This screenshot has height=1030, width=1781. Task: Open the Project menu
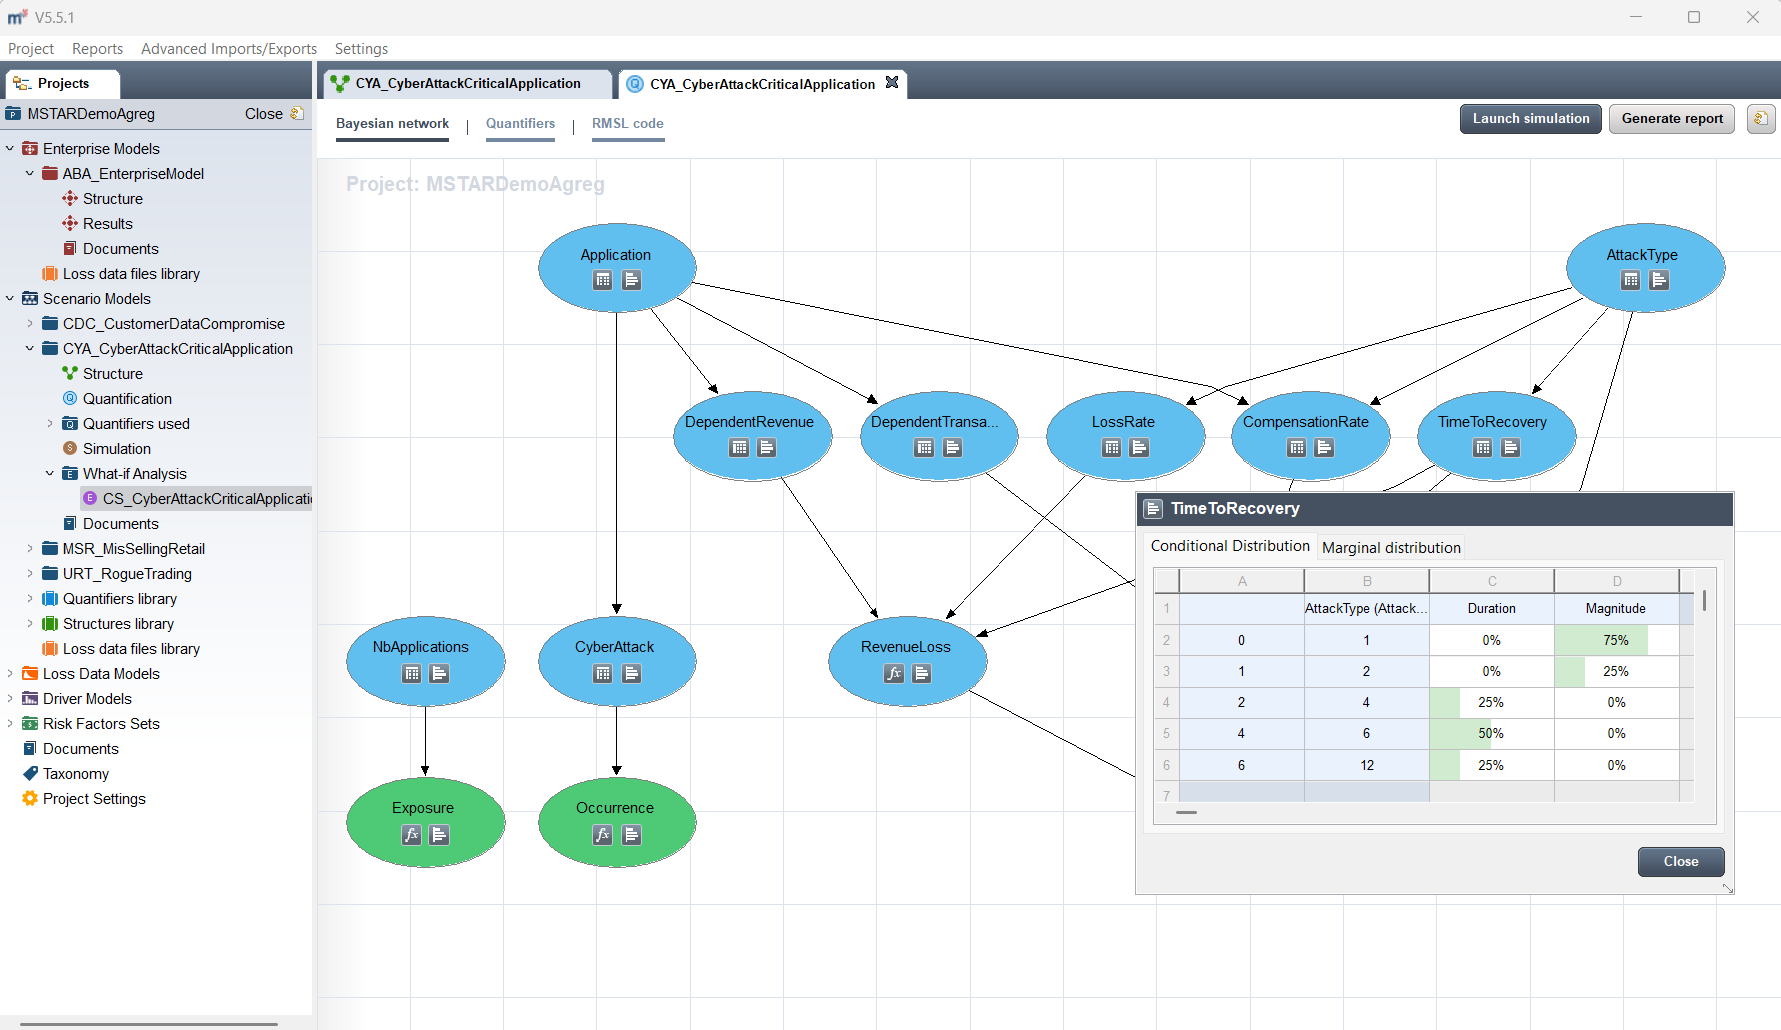pos(31,49)
